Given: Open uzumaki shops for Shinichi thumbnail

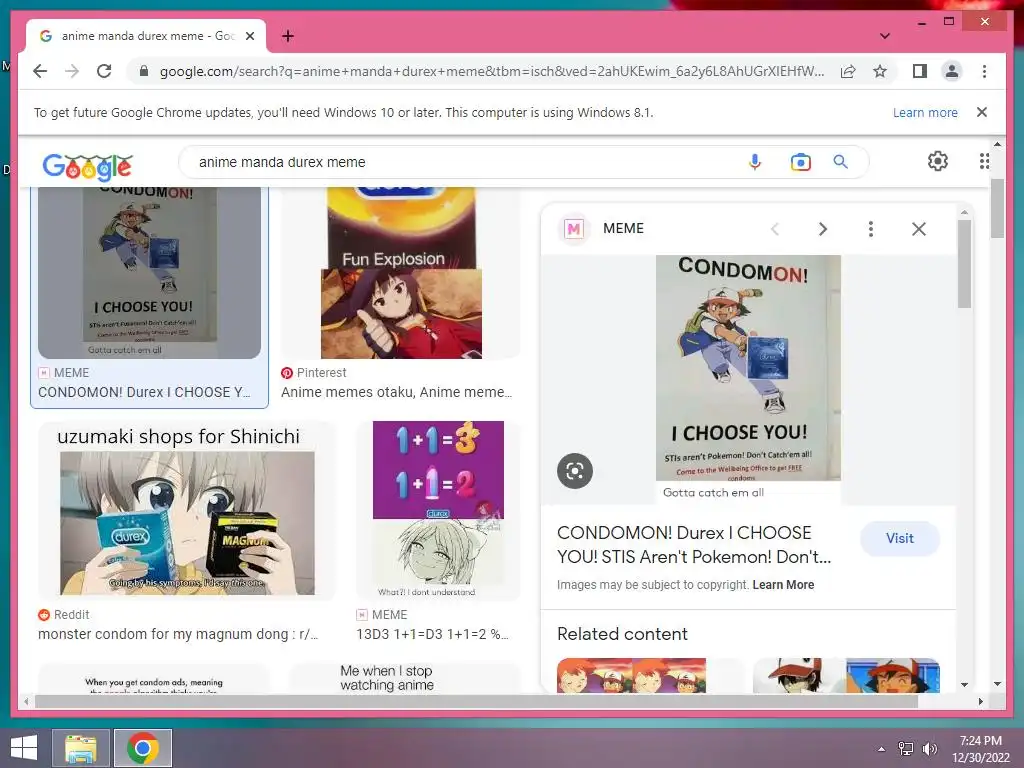Looking at the screenshot, I should pos(187,509).
